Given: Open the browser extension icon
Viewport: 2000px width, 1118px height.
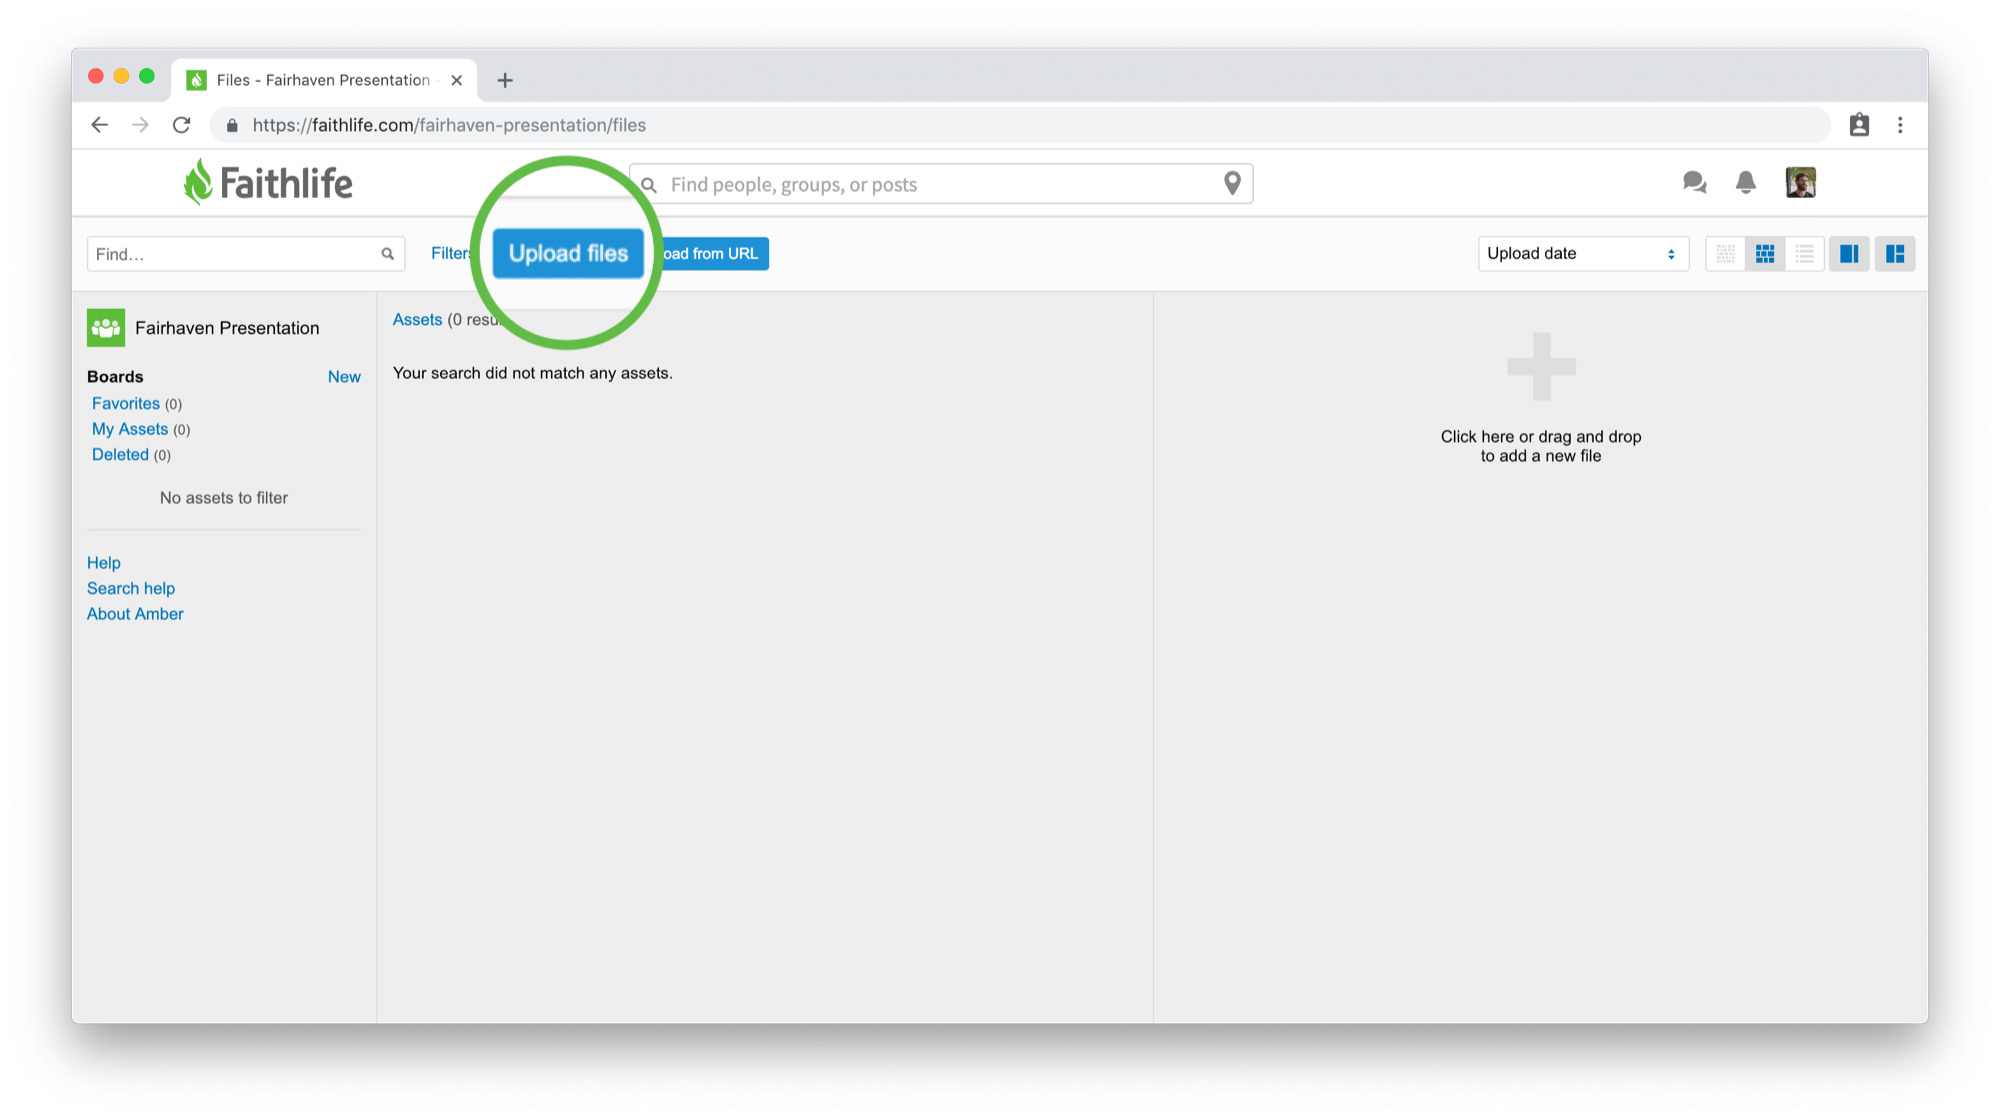Looking at the screenshot, I should 1859,125.
